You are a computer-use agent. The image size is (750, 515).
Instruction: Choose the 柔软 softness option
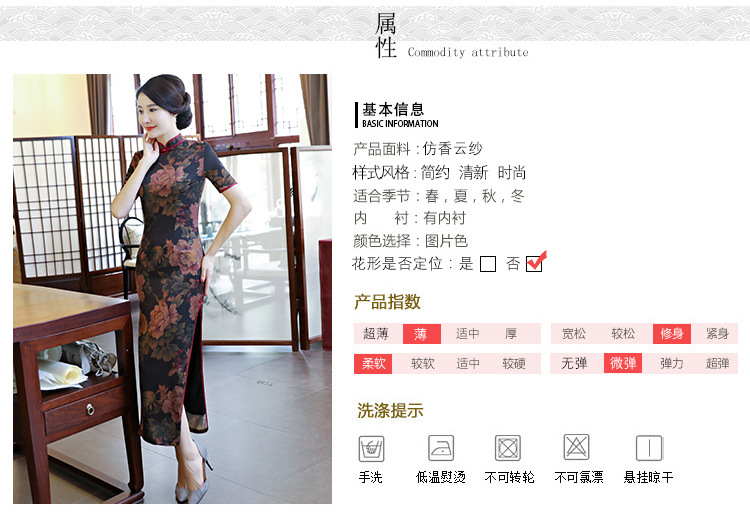point(373,363)
